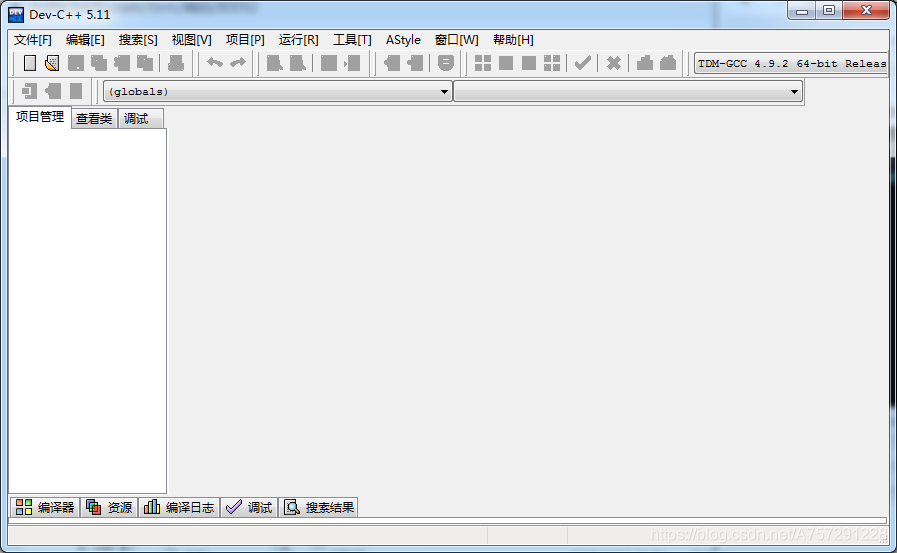The image size is (897, 553).
Task: Open the 帮助[H] menu
Action: coord(513,39)
